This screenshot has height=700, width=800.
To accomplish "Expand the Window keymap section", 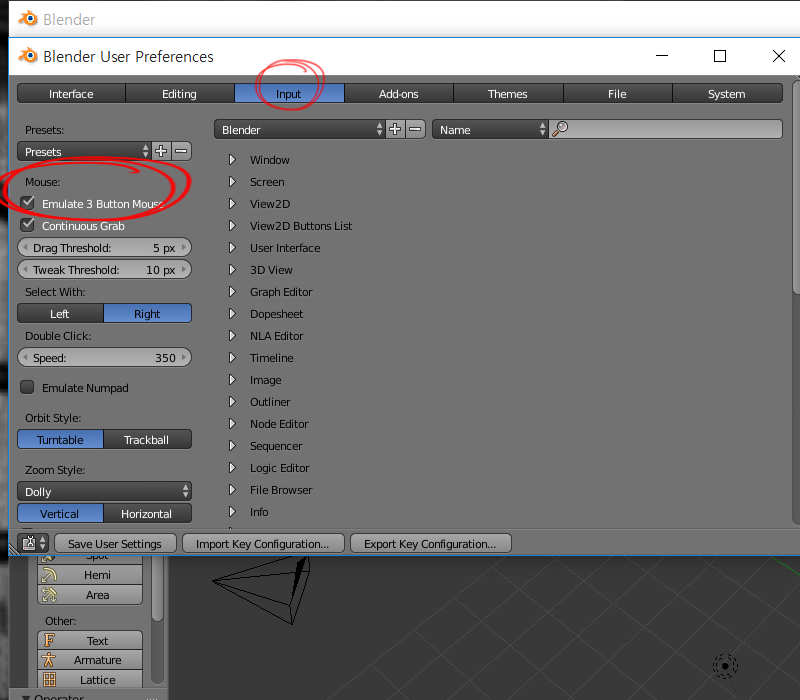I will 232,160.
